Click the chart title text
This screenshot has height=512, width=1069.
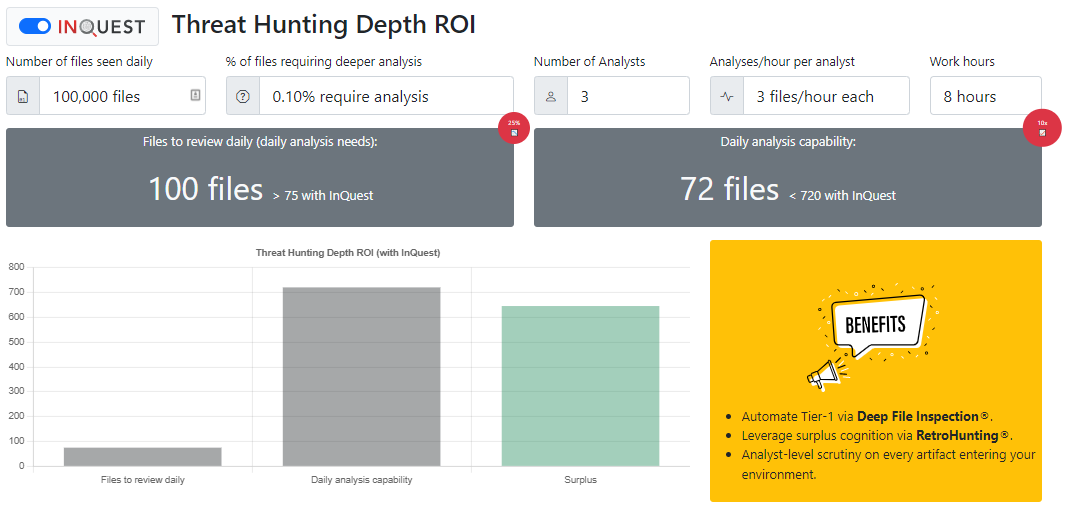pos(348,252)
